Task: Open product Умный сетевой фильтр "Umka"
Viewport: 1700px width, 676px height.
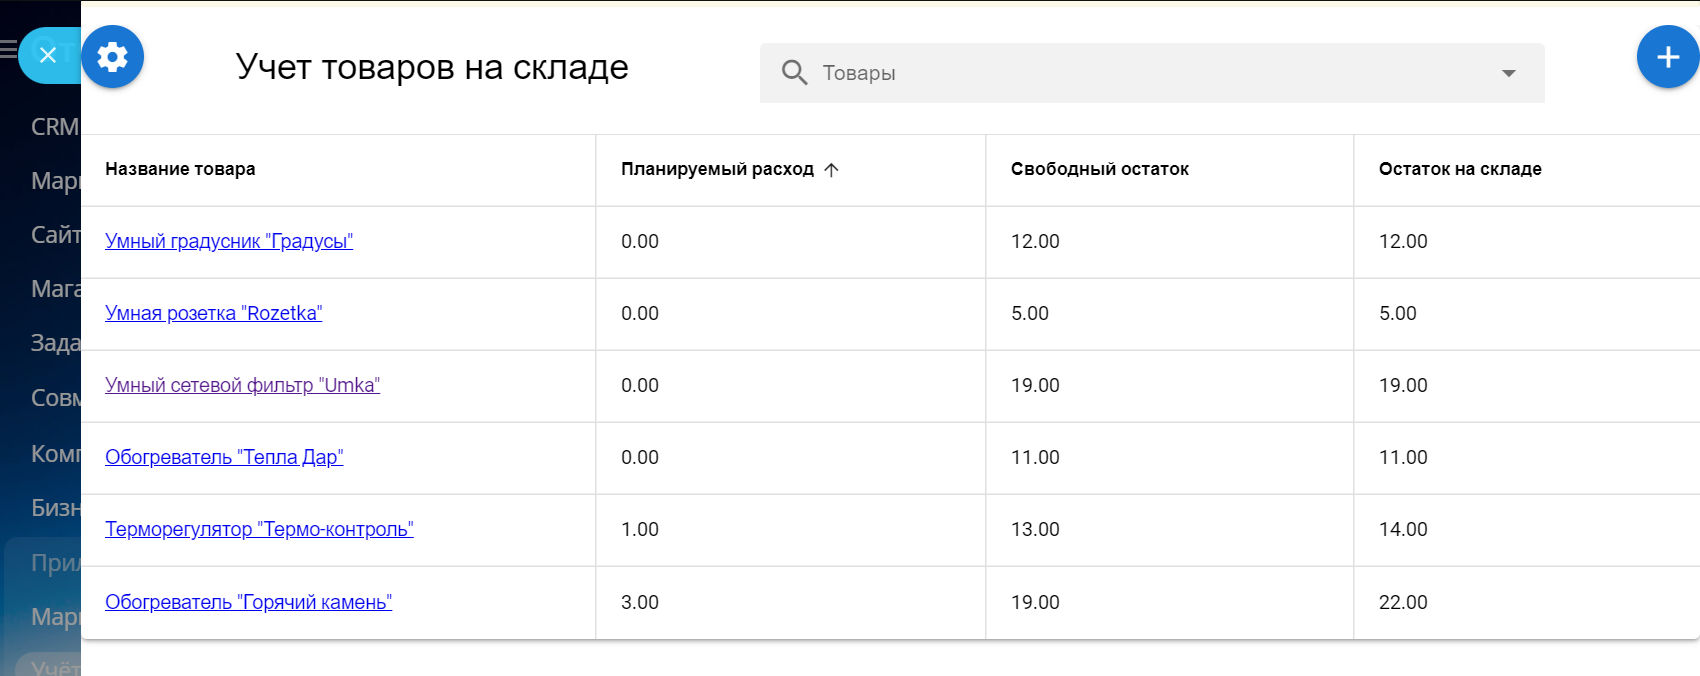Action: 242,385
